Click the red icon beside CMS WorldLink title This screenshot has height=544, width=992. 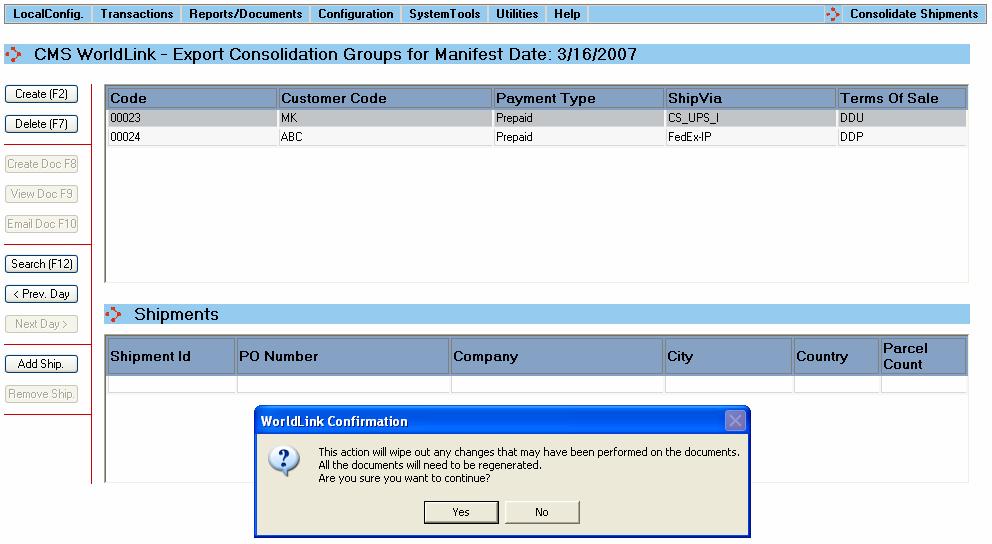(14, 55)
